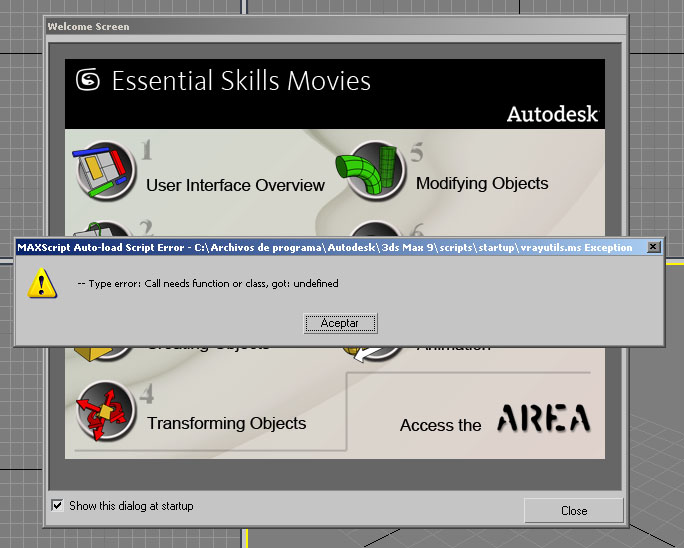Viewport: 684px width, 548px height.
Task: Click the Autodesk logo text
Action: [x=553, y=114]
